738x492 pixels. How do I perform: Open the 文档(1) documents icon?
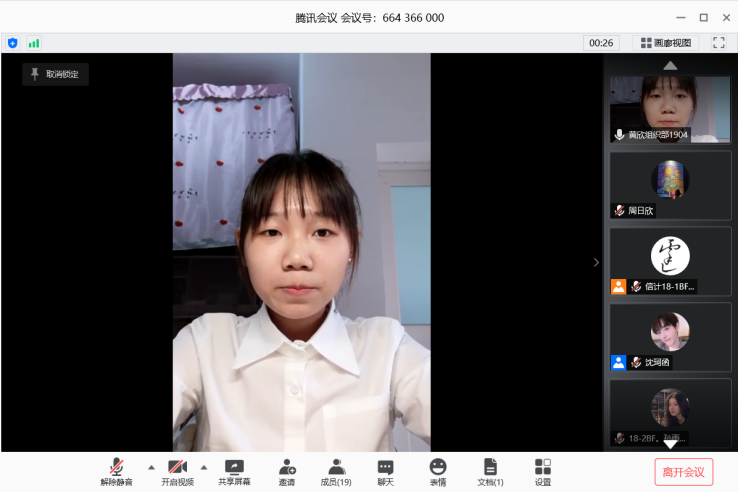click(x=490, y=471)
